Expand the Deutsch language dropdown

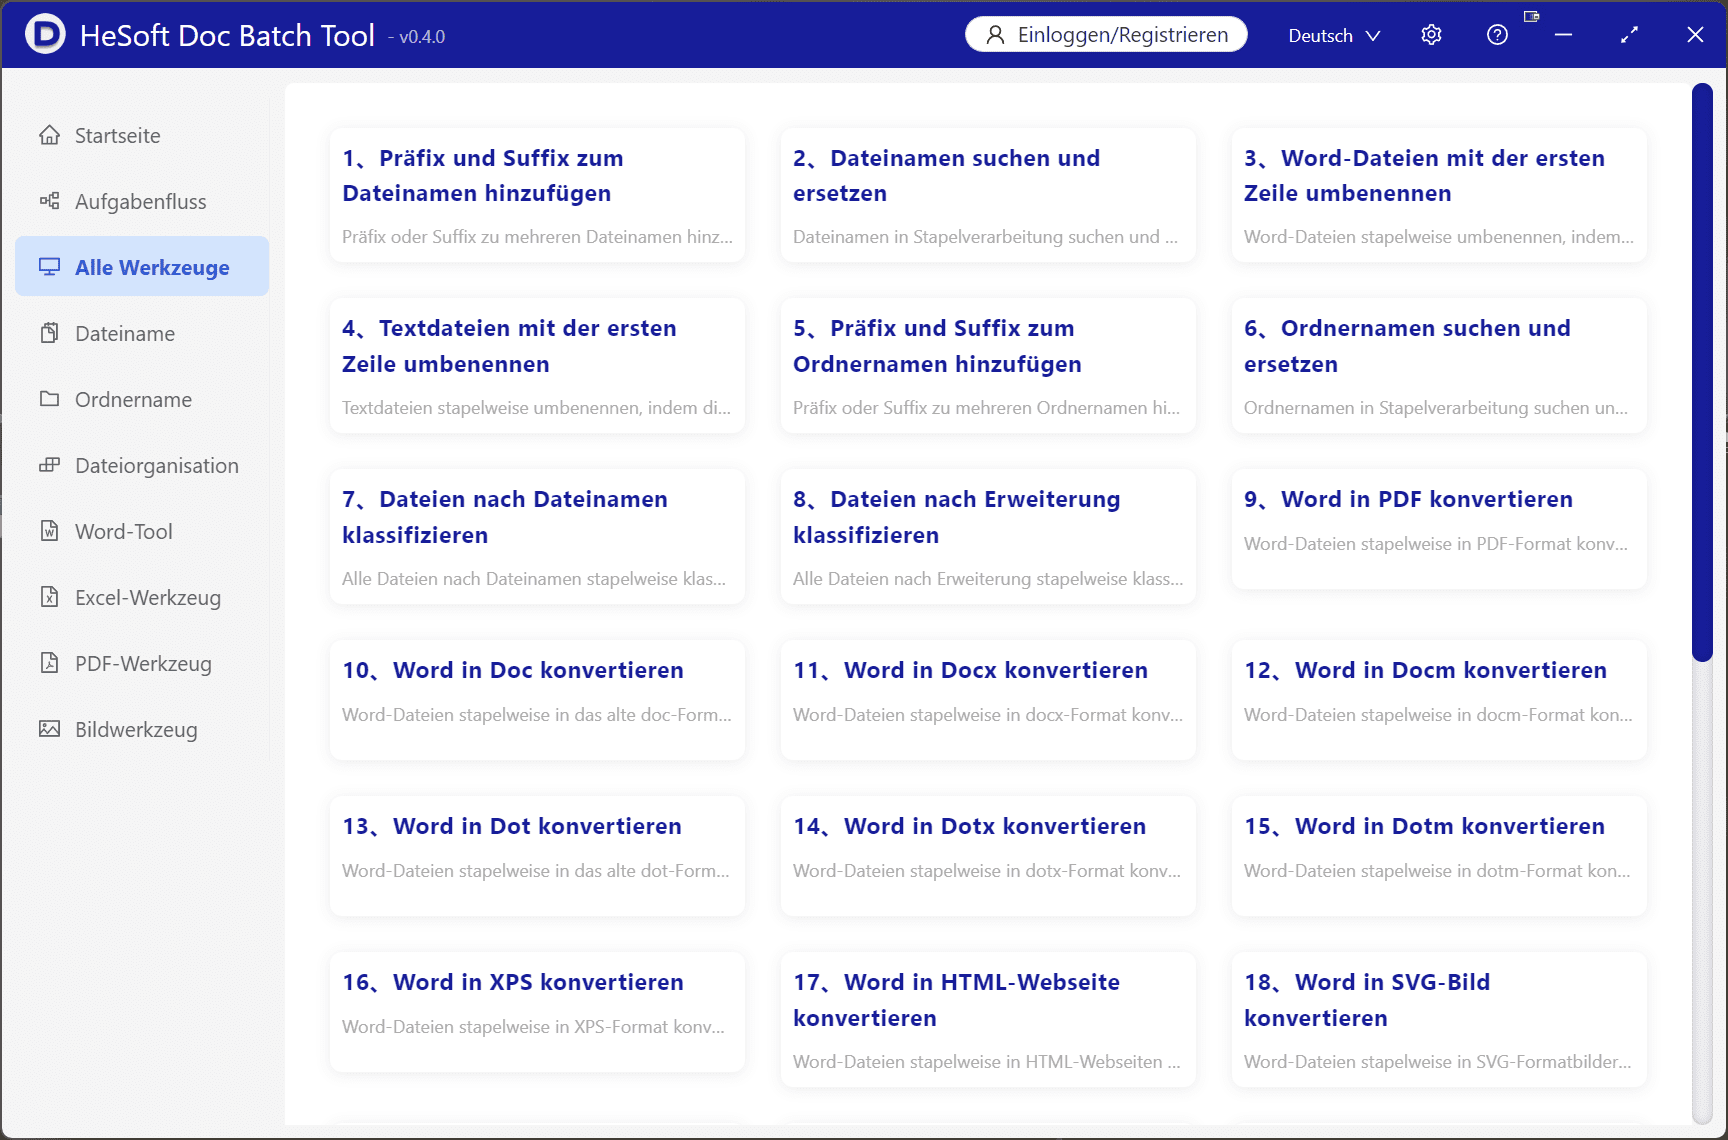click(1334, 35)
